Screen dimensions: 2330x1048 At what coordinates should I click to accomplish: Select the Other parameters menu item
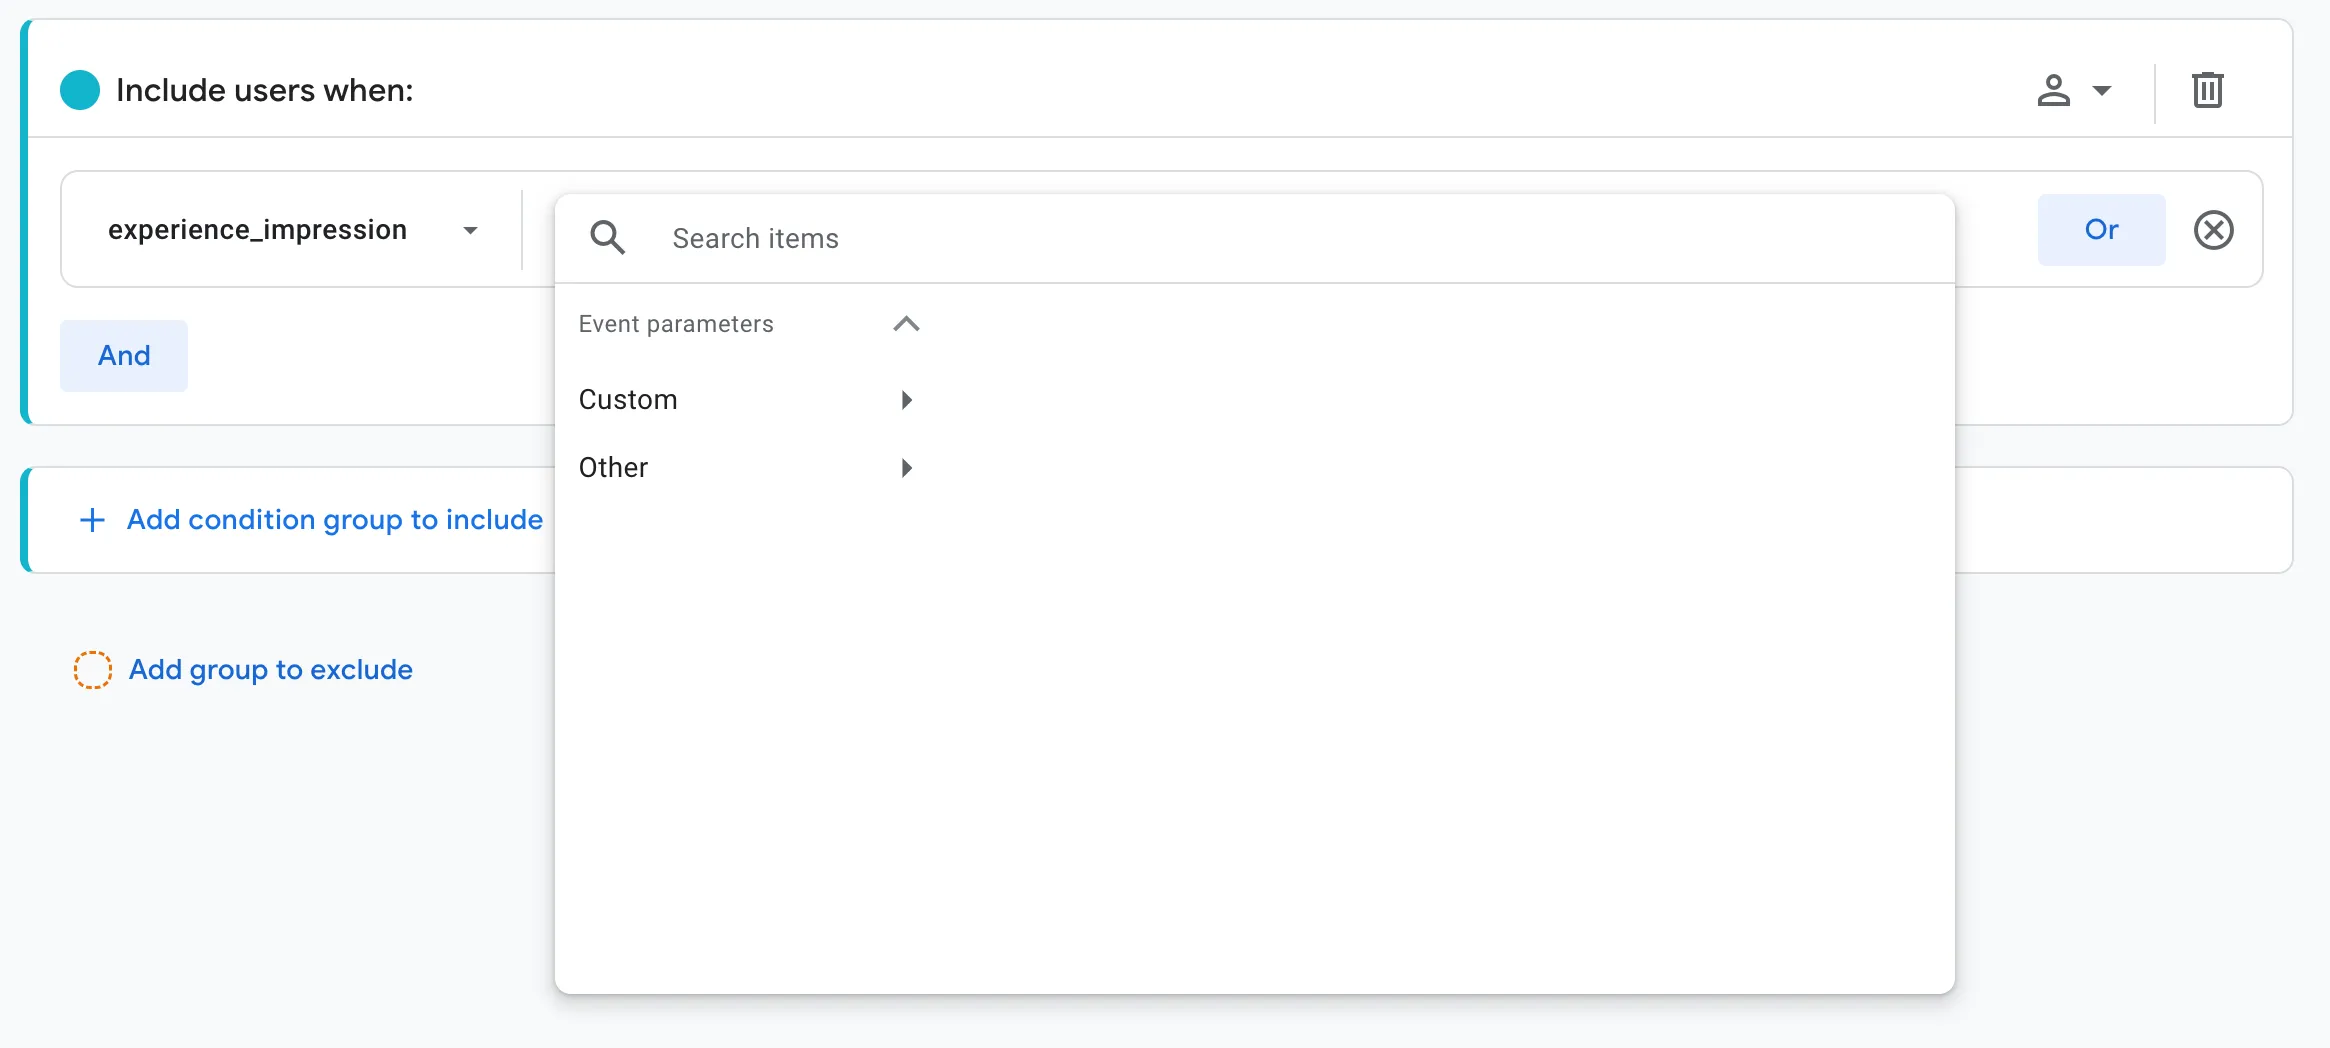[x=747, y=468]
